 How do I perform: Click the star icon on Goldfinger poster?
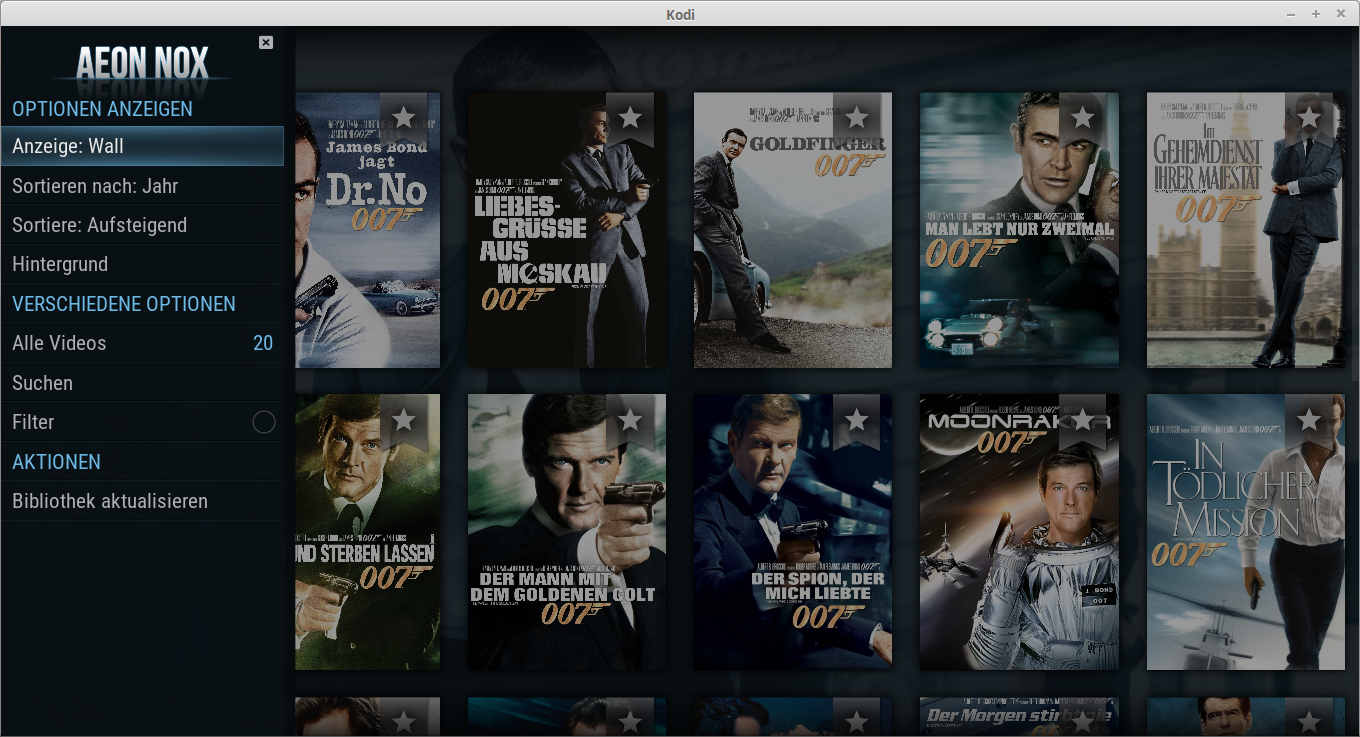856,118
